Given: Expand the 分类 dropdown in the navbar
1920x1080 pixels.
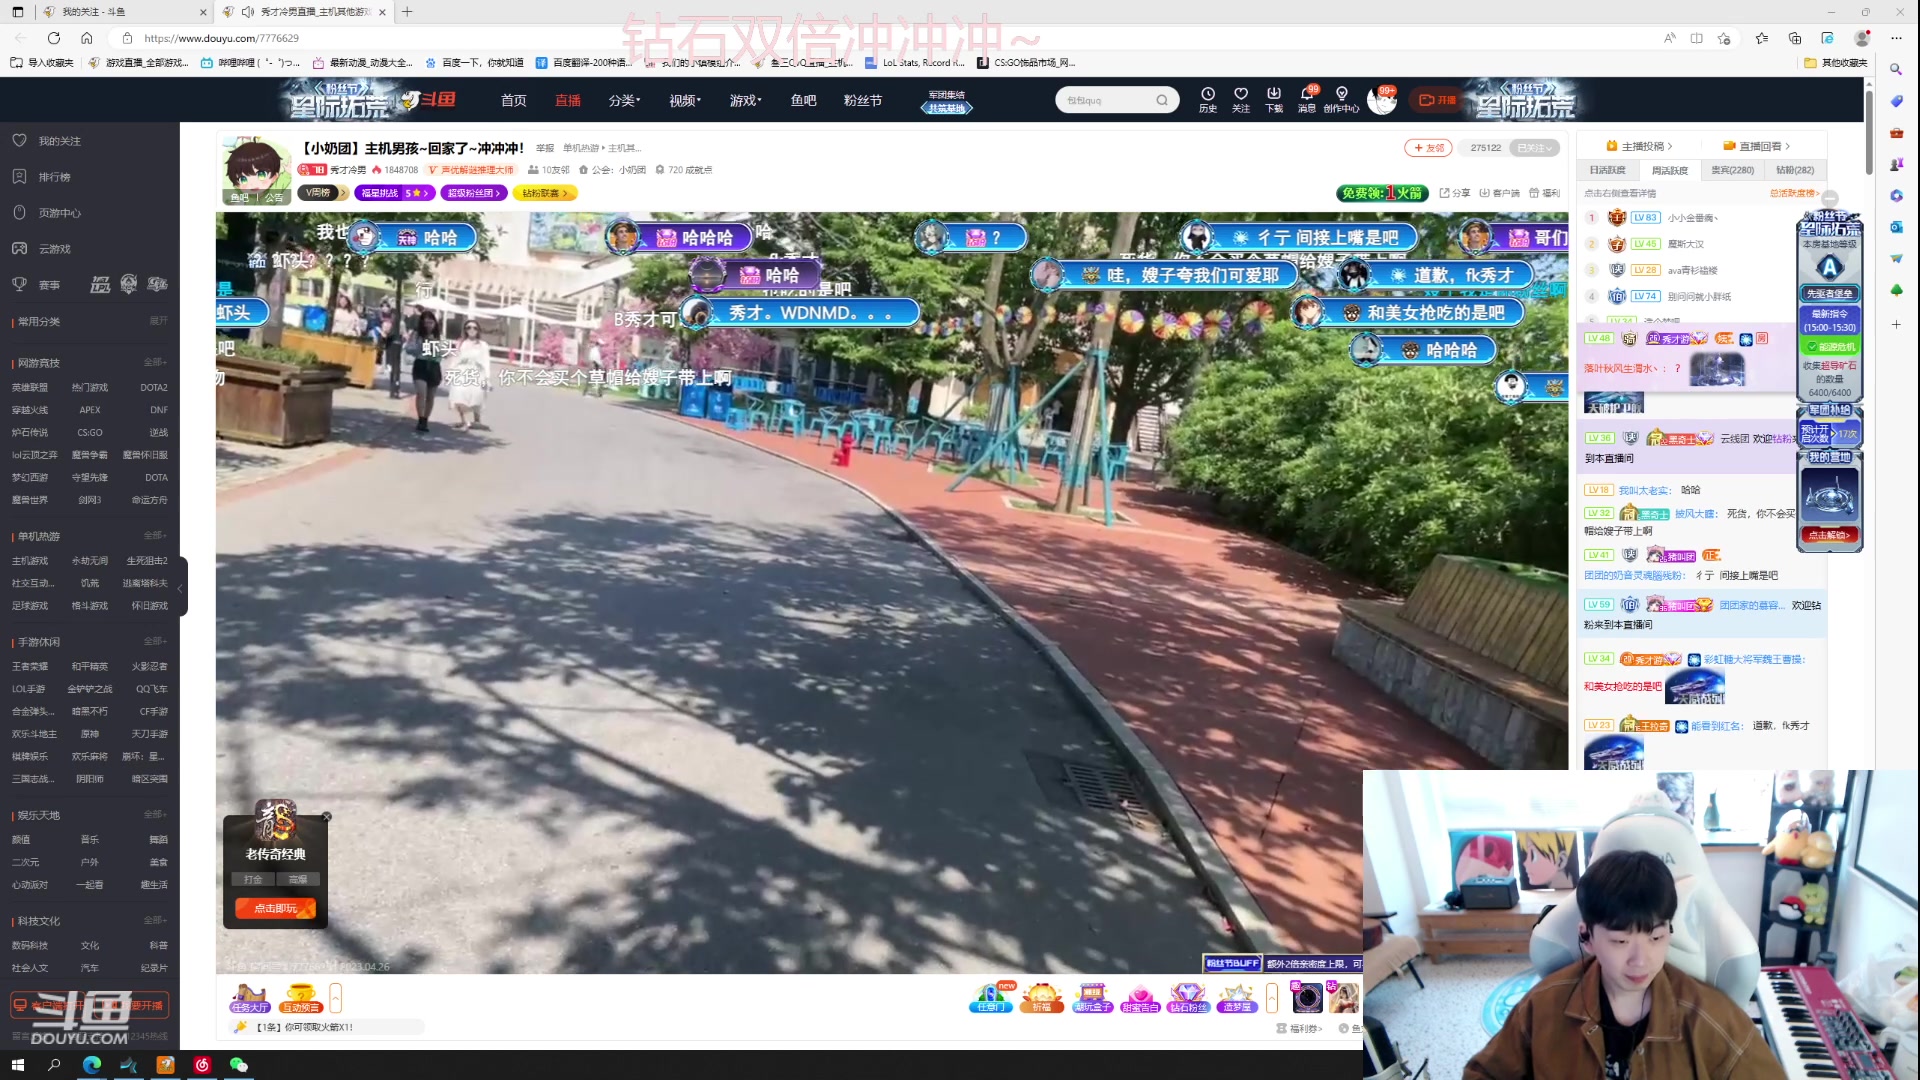Looking at the screenshot, I should pyautogui.click(x=624, y=100).
